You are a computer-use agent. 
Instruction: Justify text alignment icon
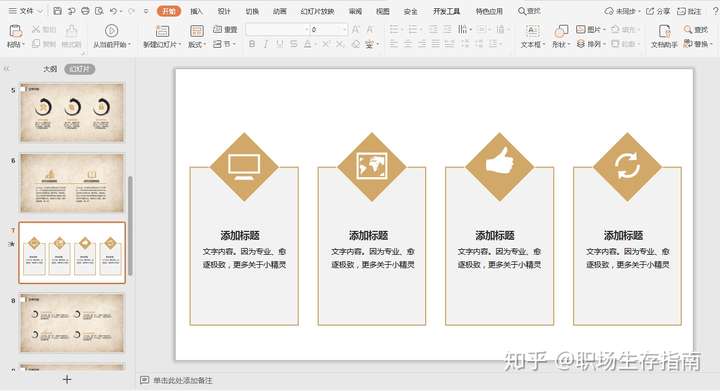click(x=436, y=44)
